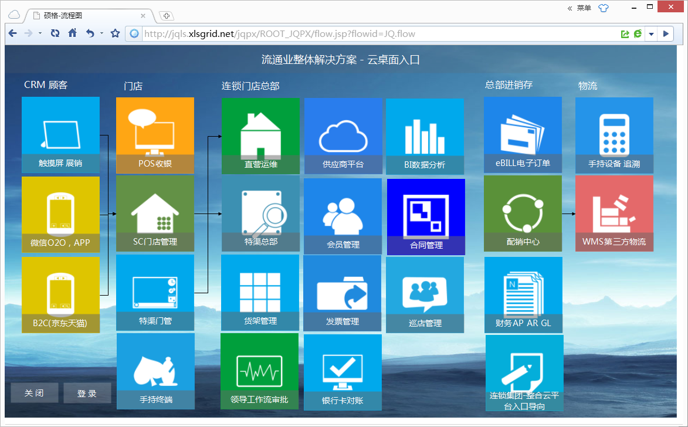Open 微信O2O, APP tile
This screenshot has height=427, width=688.
click(x=60, y=214)
